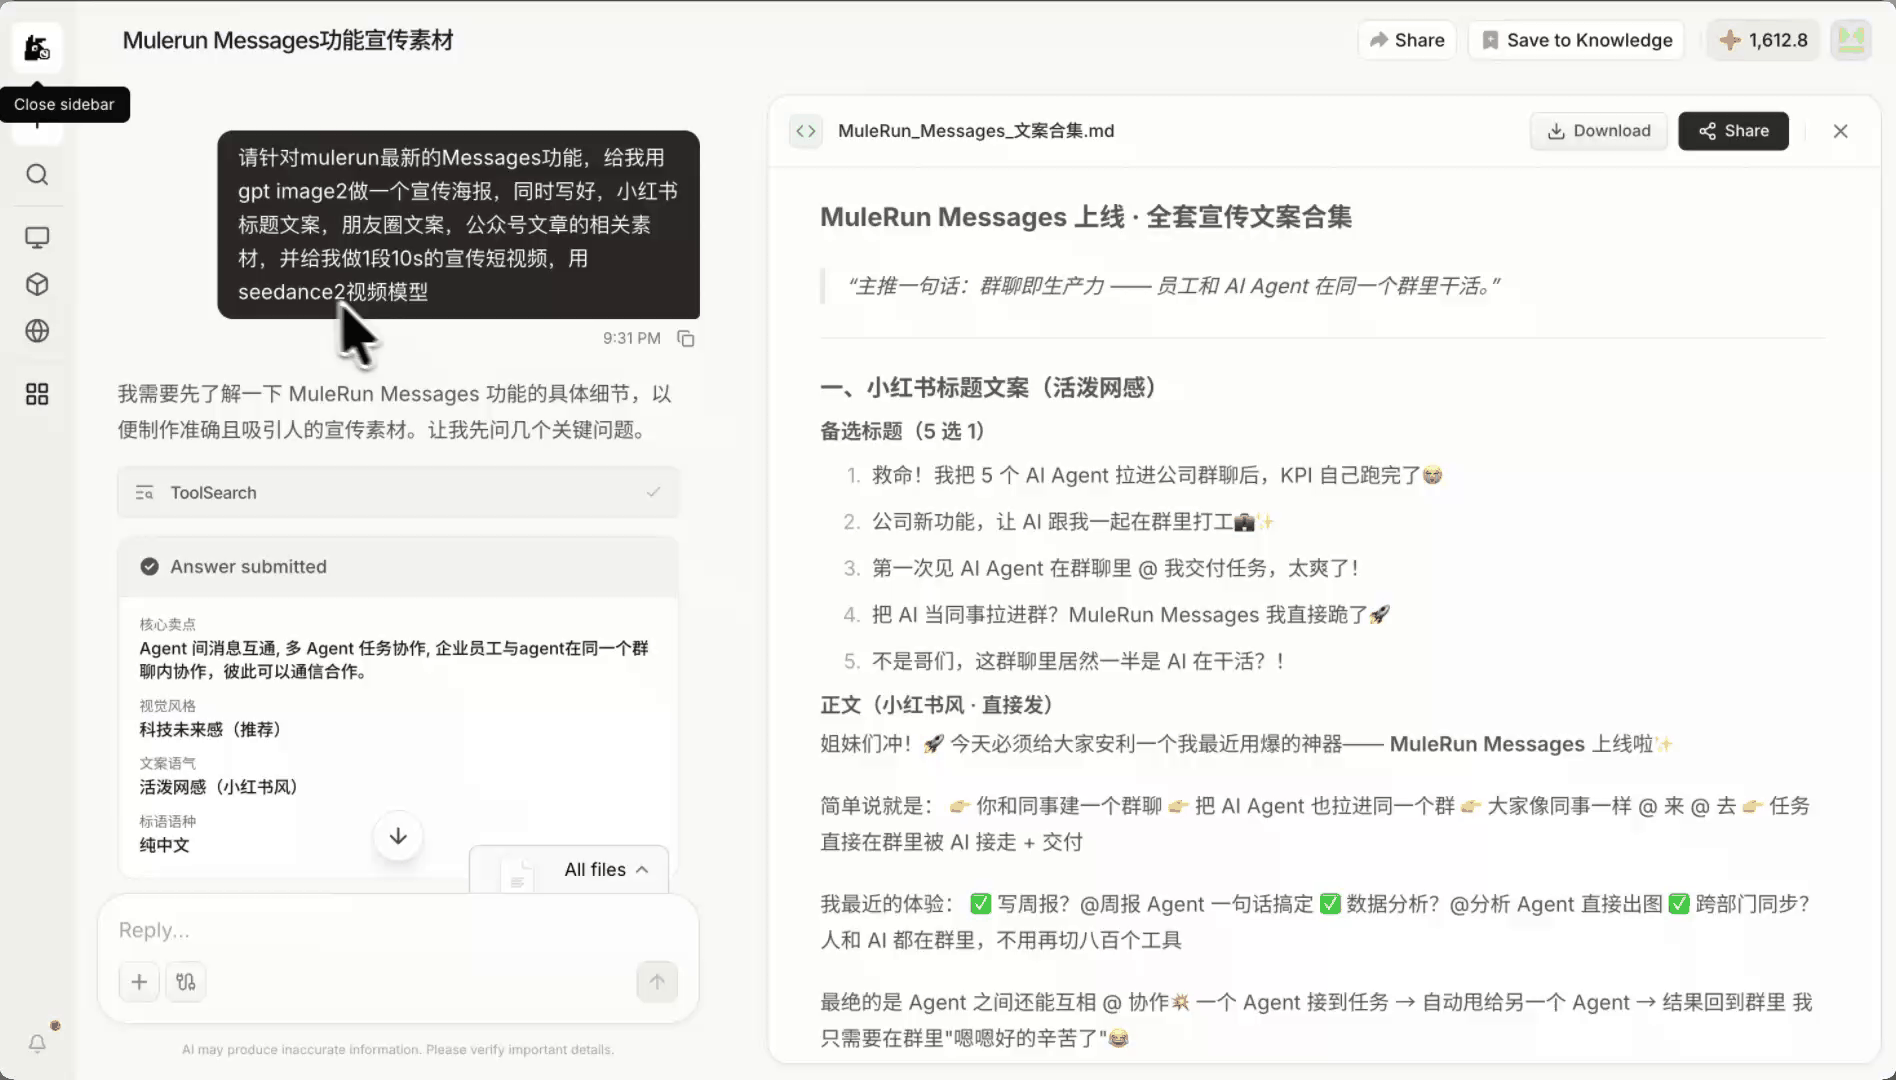Click Save to Knowledge button

(x=1576, y=40)
